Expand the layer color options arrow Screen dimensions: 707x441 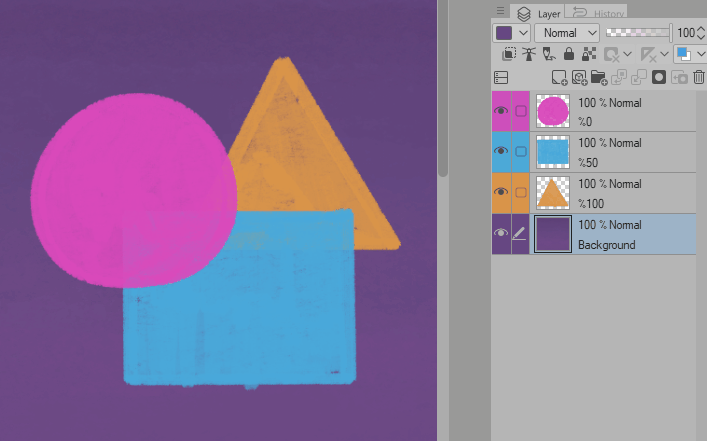point(701,54)
